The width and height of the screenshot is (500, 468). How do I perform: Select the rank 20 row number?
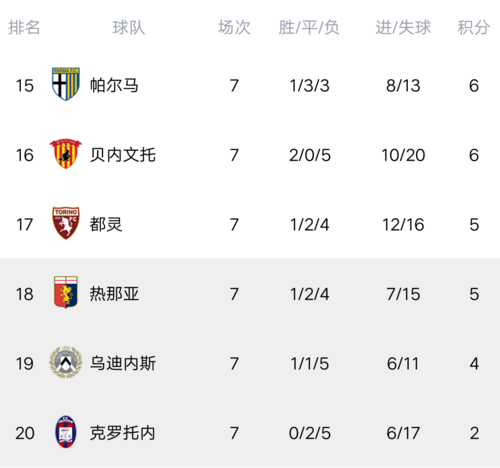pos(25,433)
